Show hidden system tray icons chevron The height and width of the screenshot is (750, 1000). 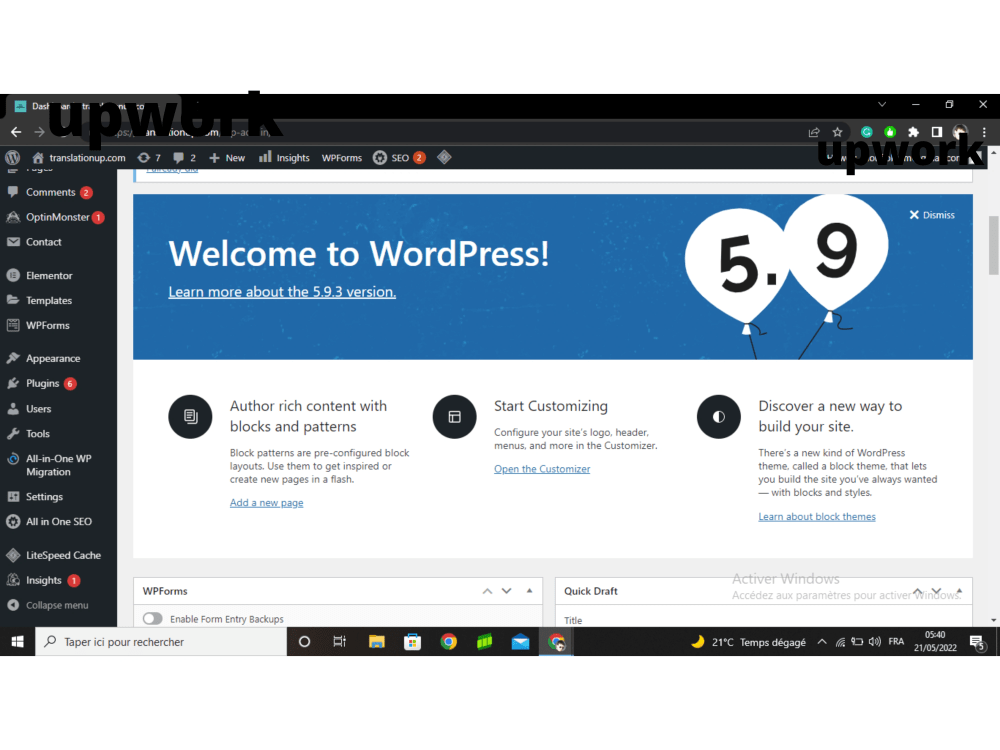click(822, 642)
